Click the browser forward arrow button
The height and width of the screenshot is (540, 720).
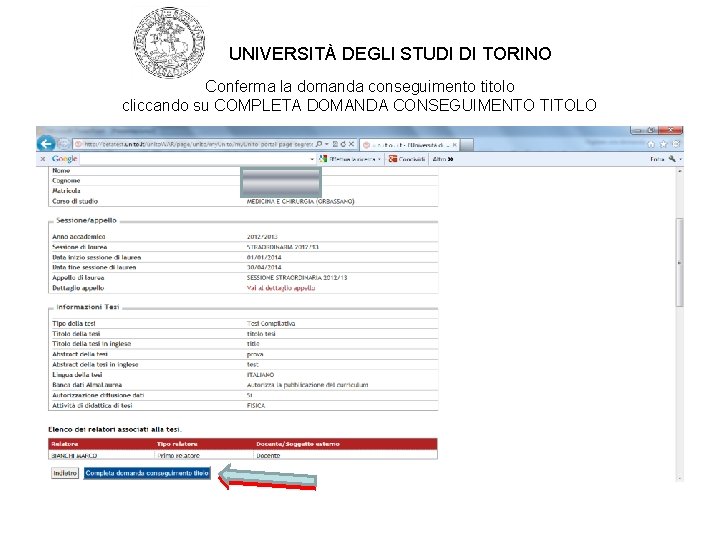[x=64, y=144]
